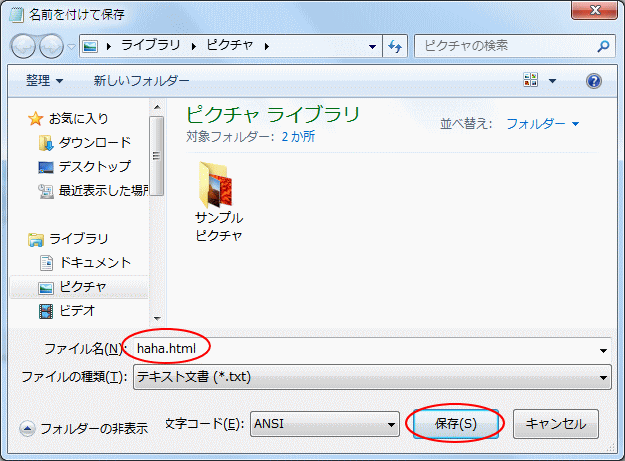Open ドキュメント library in sidebar
625x461 pixels.
(95, 263)
